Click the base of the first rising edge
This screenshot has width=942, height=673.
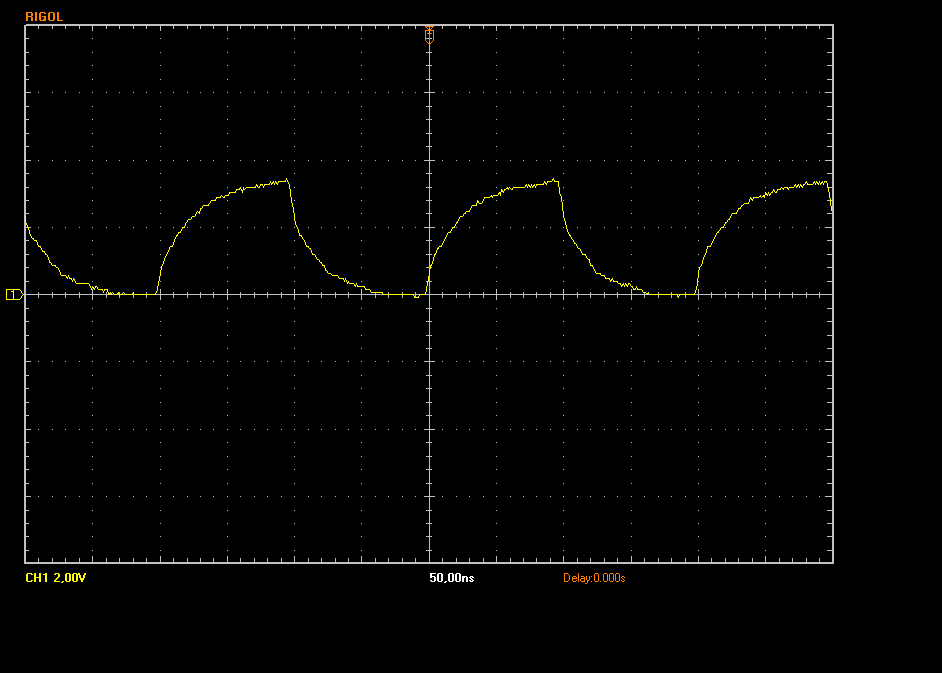[x=158, y=294]
